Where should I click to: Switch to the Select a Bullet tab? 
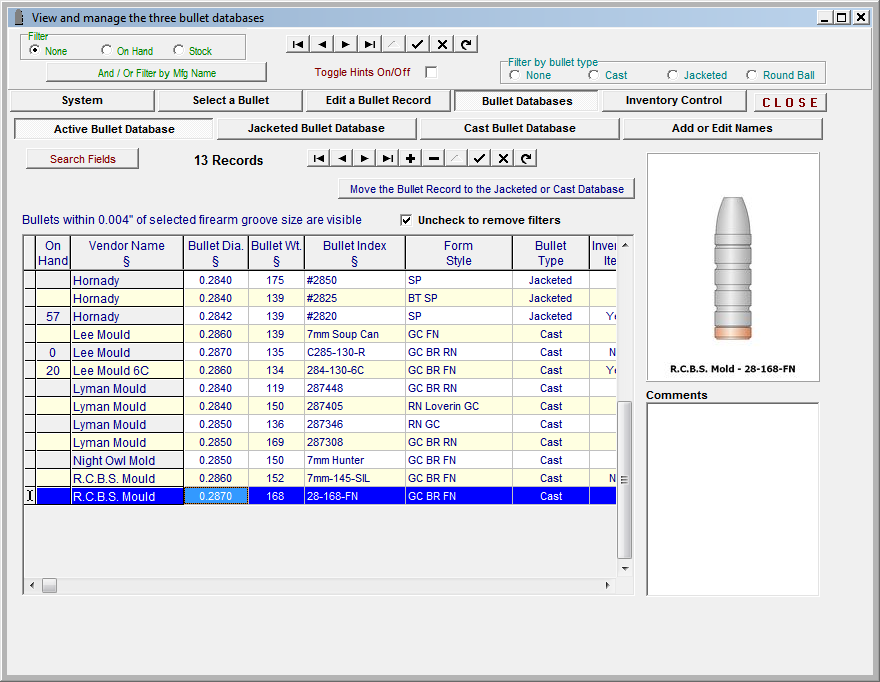(x=231, y=100)
